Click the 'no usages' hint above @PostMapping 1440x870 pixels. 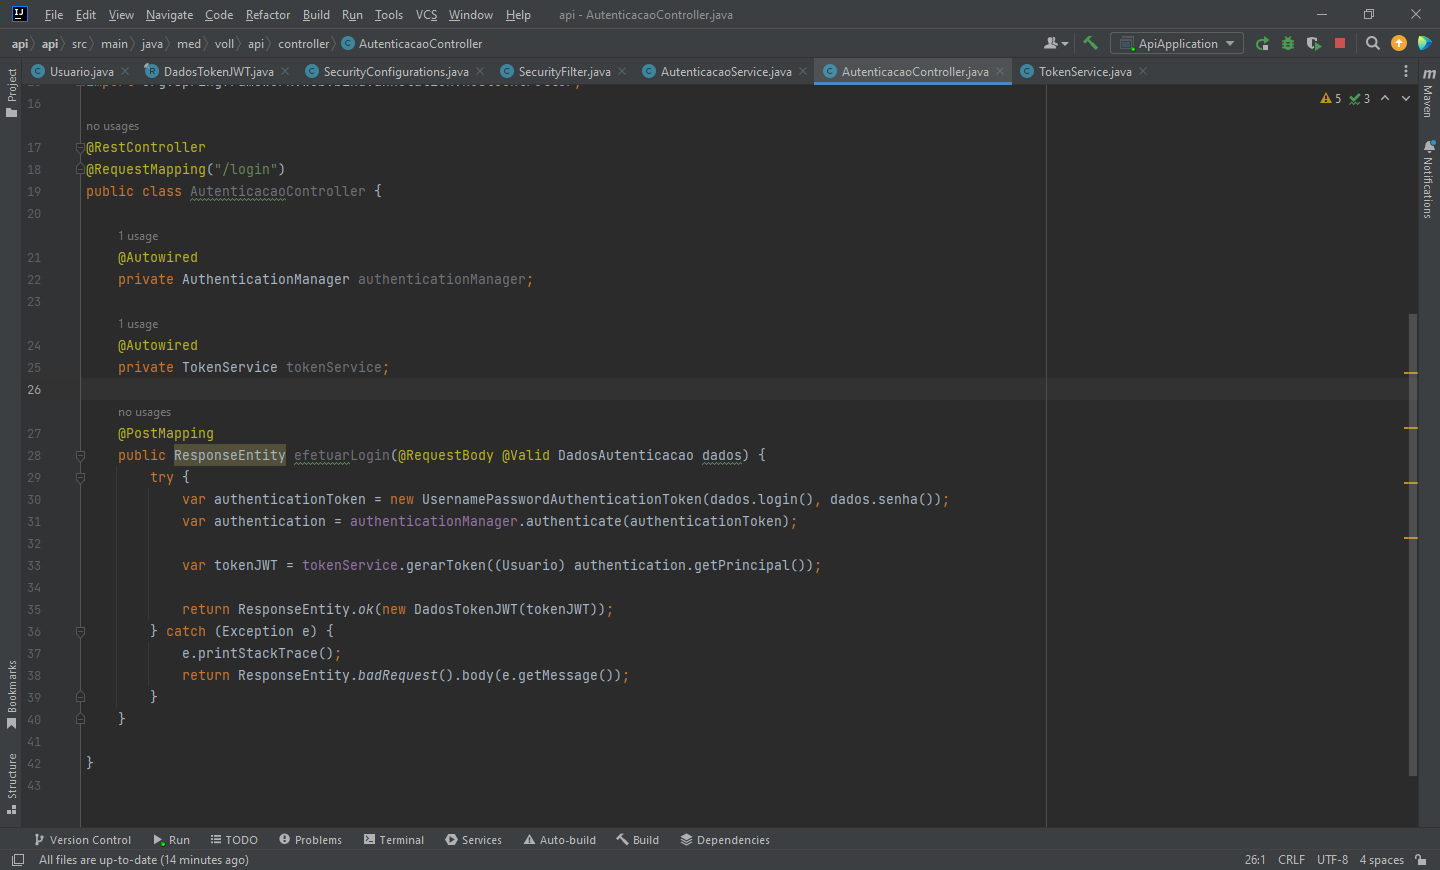point(144,412)
